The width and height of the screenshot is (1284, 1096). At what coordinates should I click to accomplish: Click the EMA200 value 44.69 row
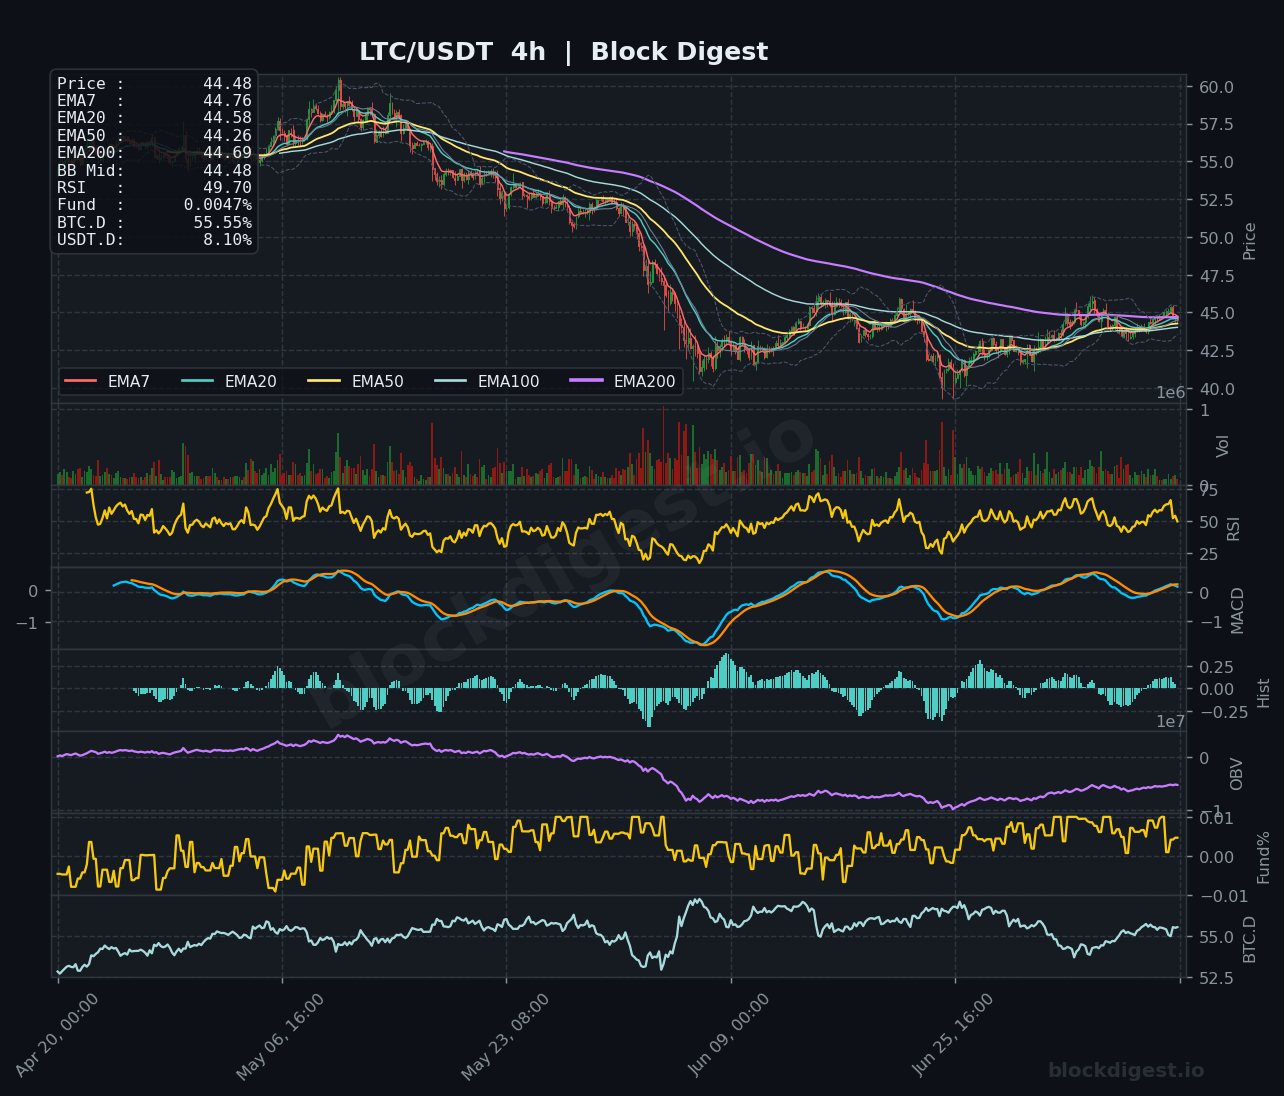pos(154,153)
